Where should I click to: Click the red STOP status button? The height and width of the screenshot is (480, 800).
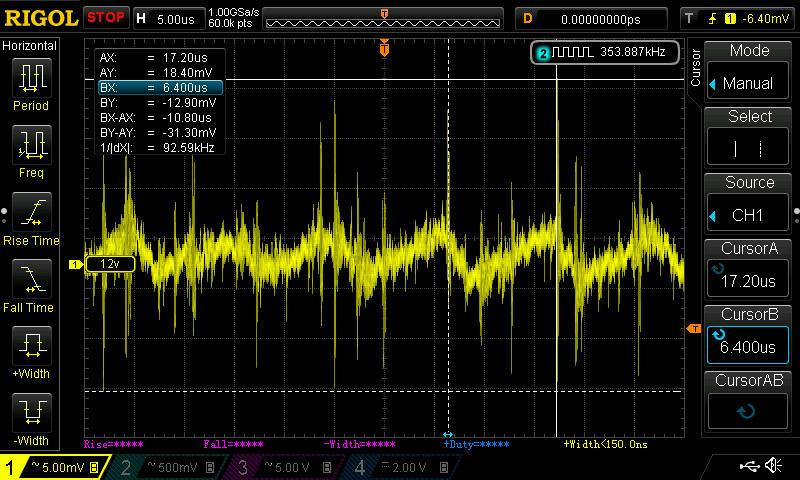tap(106, 17)
